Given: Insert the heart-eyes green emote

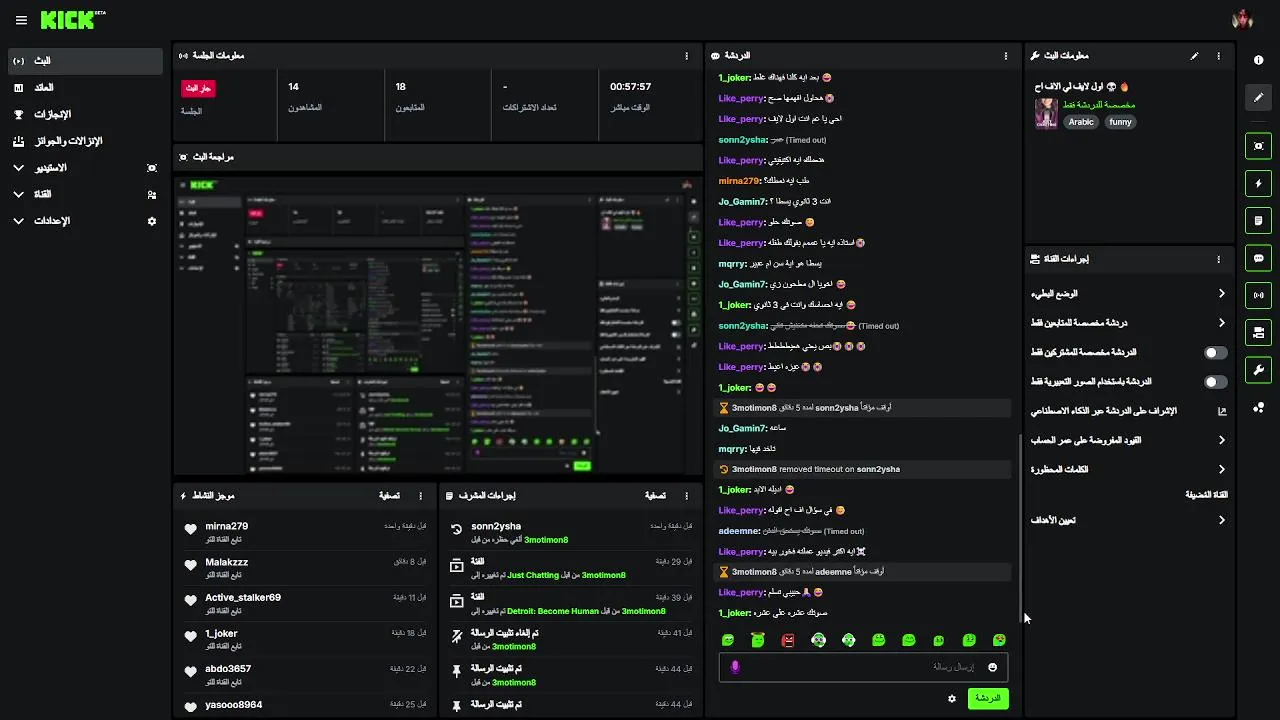Looking at the screenshot, I should [x=999, y=640].
